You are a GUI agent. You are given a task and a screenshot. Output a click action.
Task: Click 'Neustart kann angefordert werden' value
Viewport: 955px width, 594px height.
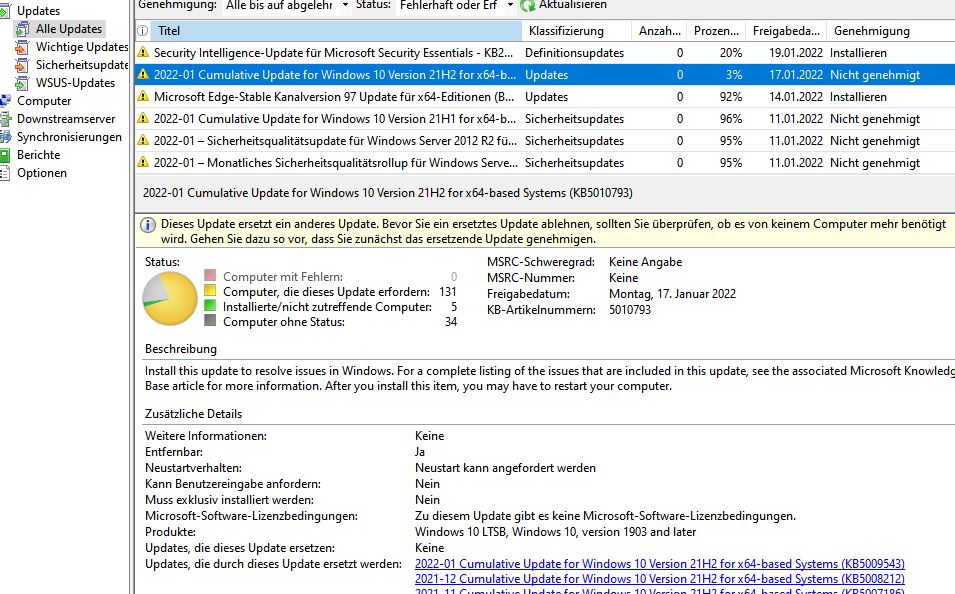[x=506, y=468]
